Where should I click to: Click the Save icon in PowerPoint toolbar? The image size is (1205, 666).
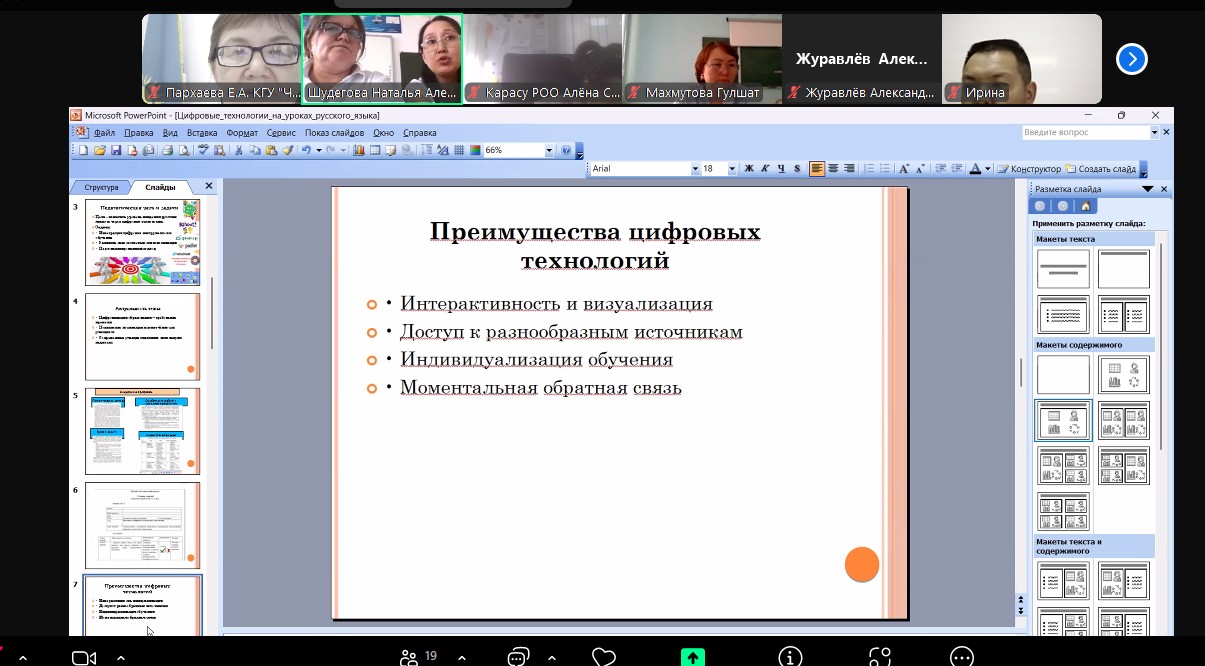116,151
